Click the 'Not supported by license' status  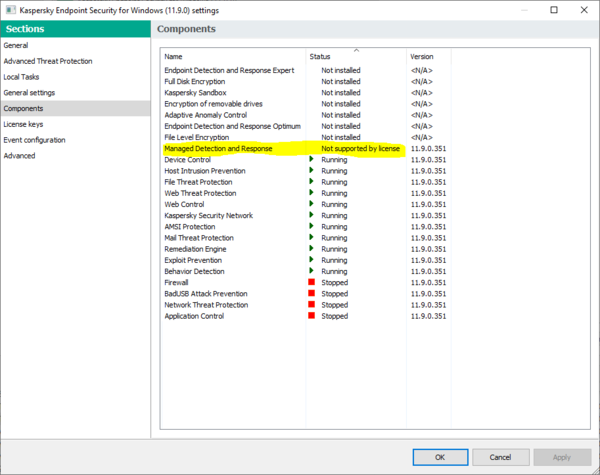coord(360,149)
